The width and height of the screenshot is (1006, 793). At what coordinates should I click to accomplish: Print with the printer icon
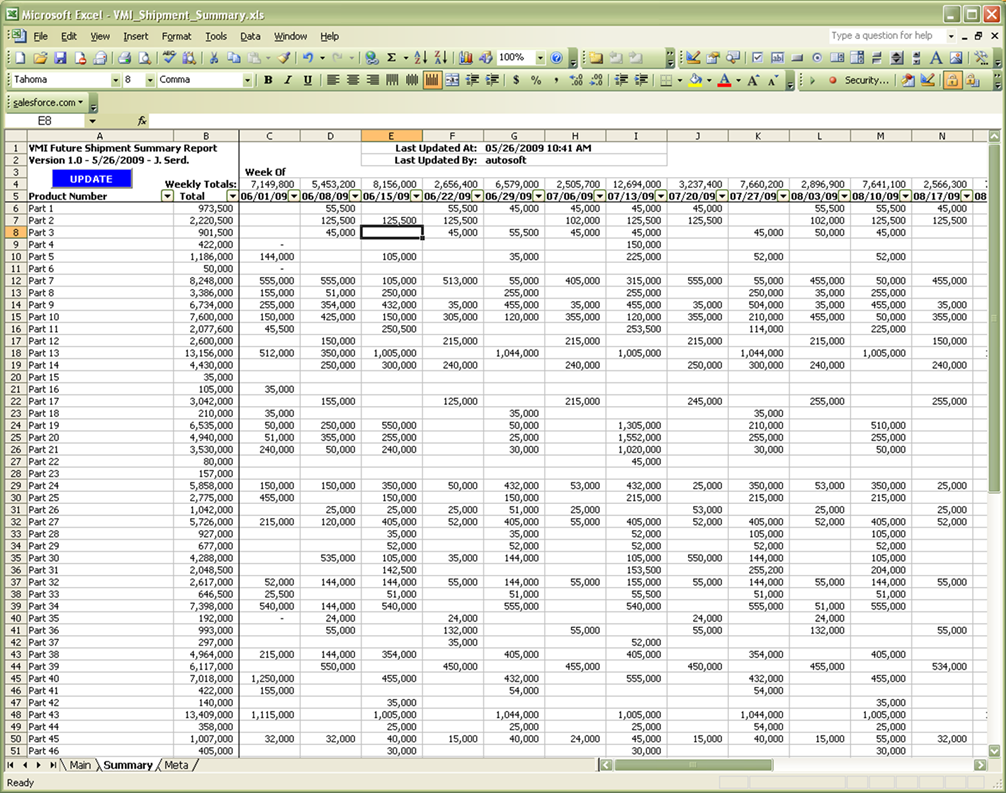tap(124, 58)
